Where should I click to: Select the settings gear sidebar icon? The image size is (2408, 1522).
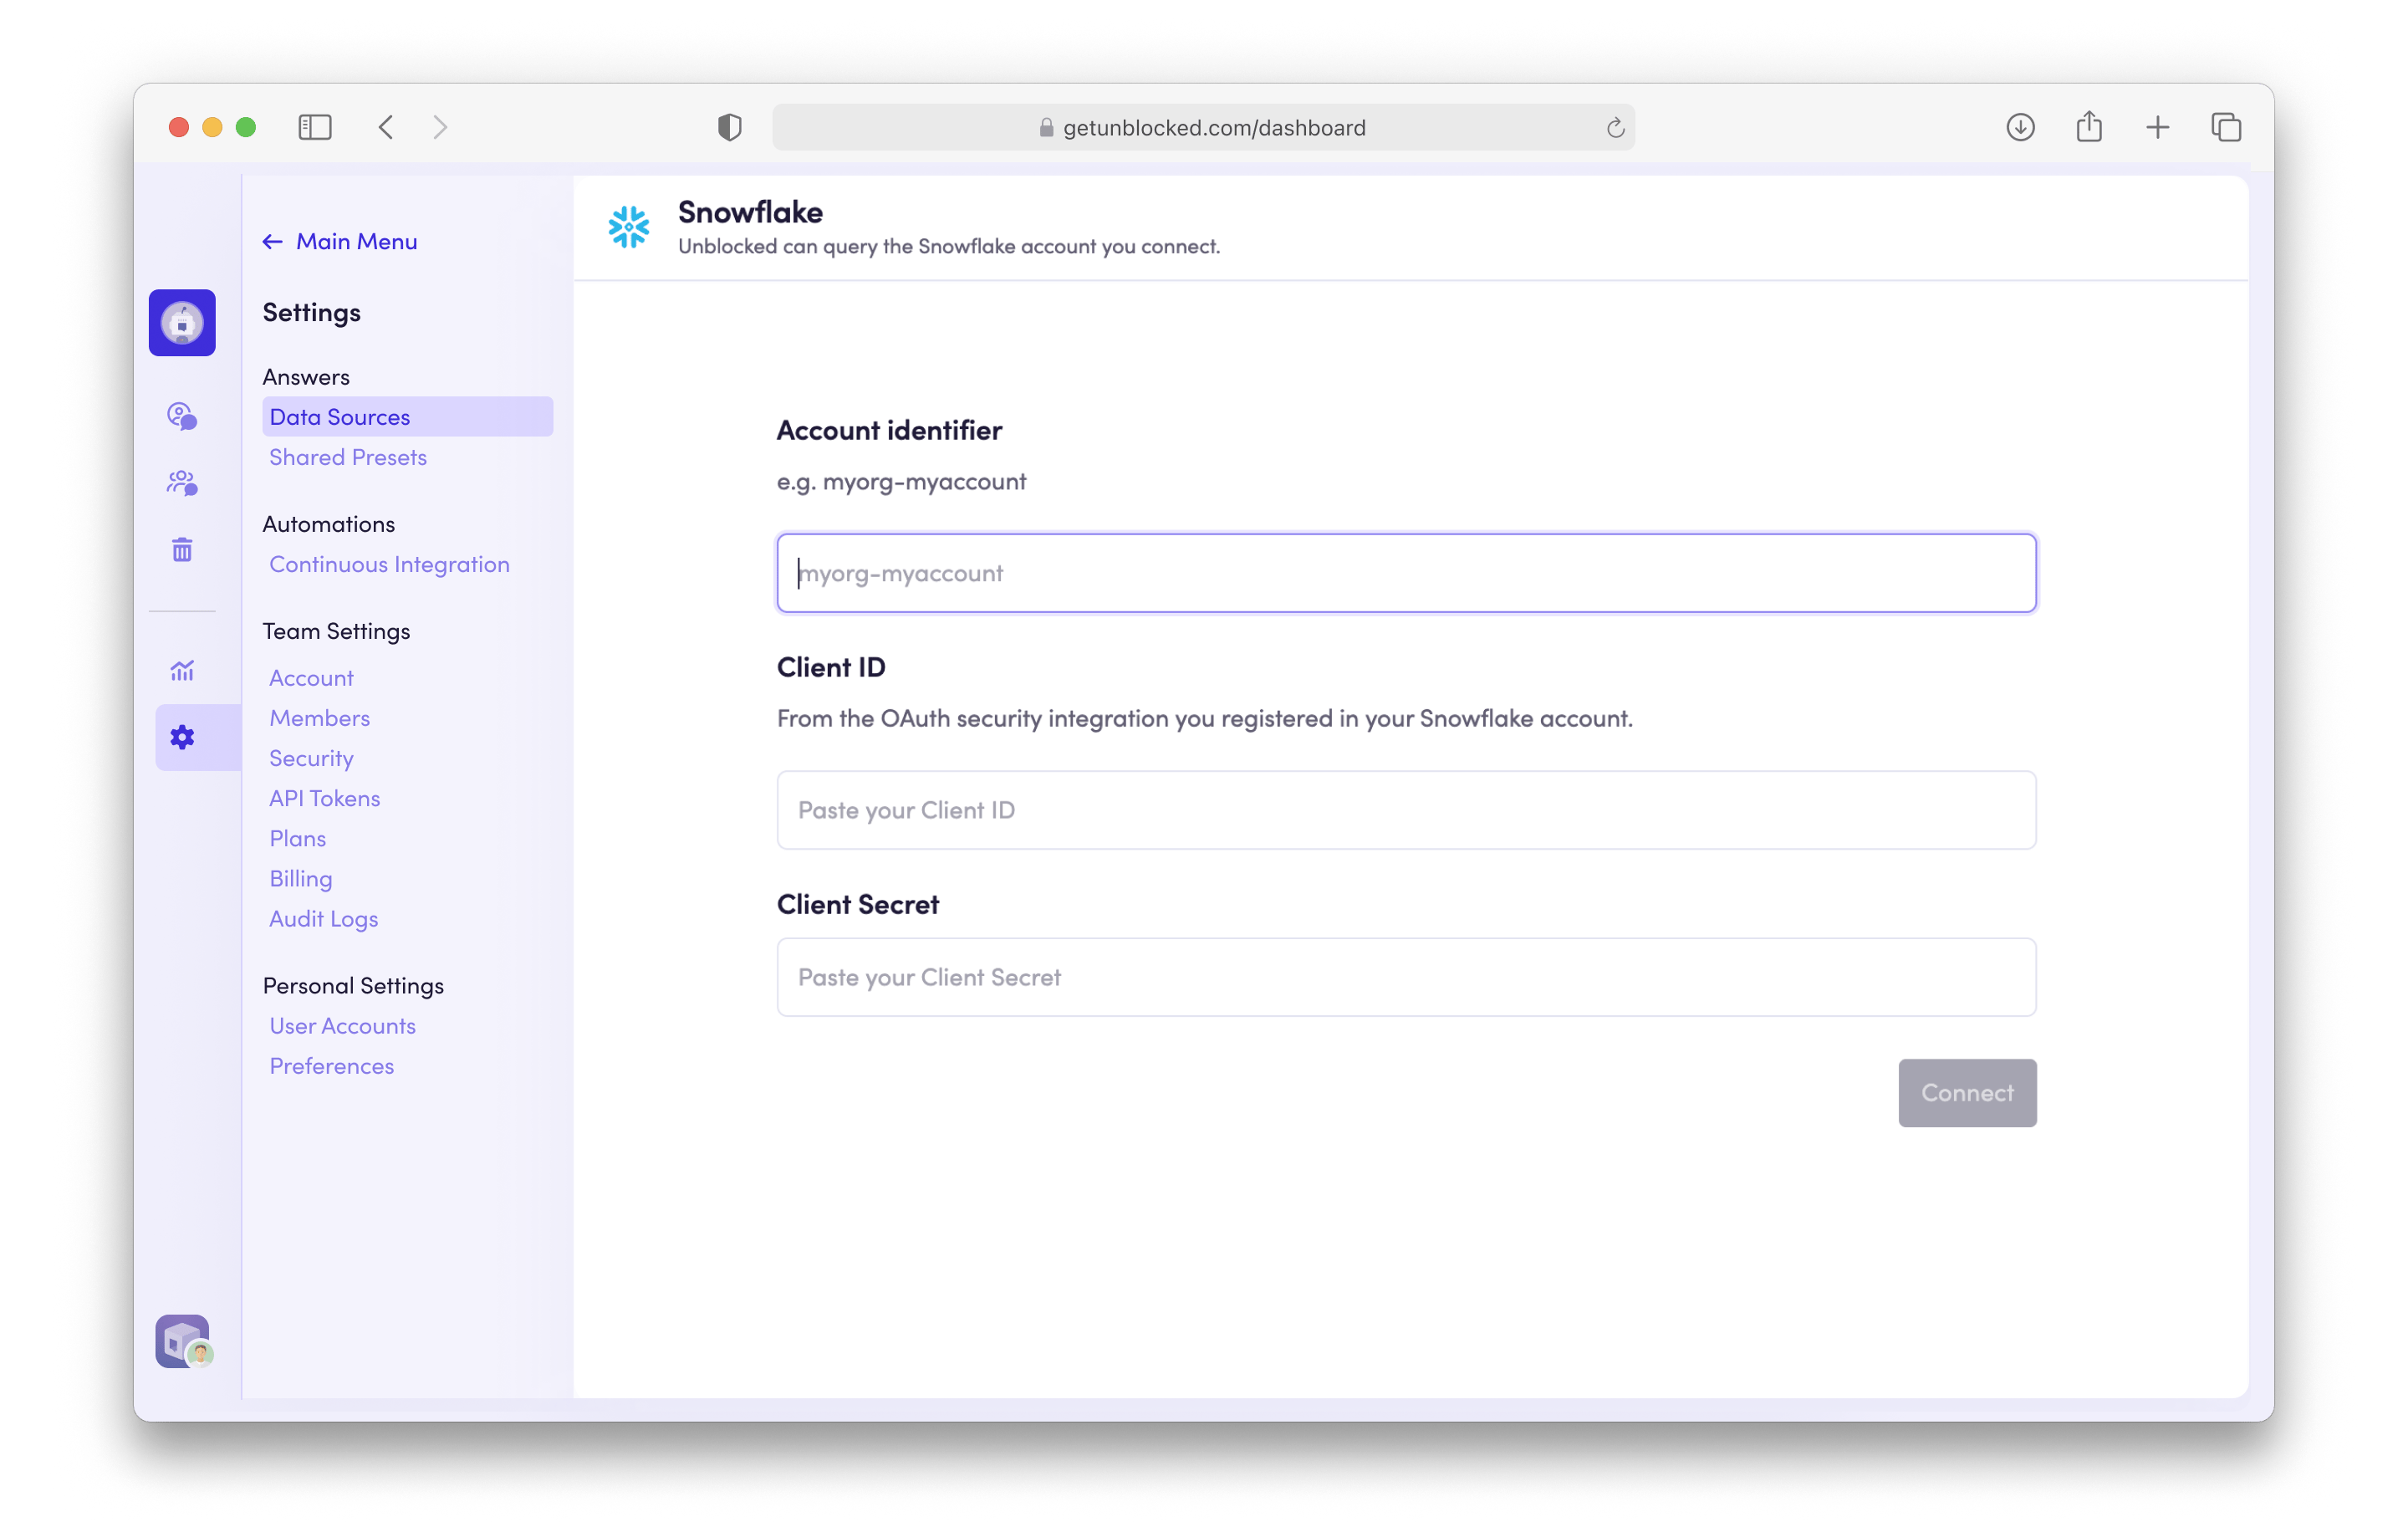click(x=182, y=737)
